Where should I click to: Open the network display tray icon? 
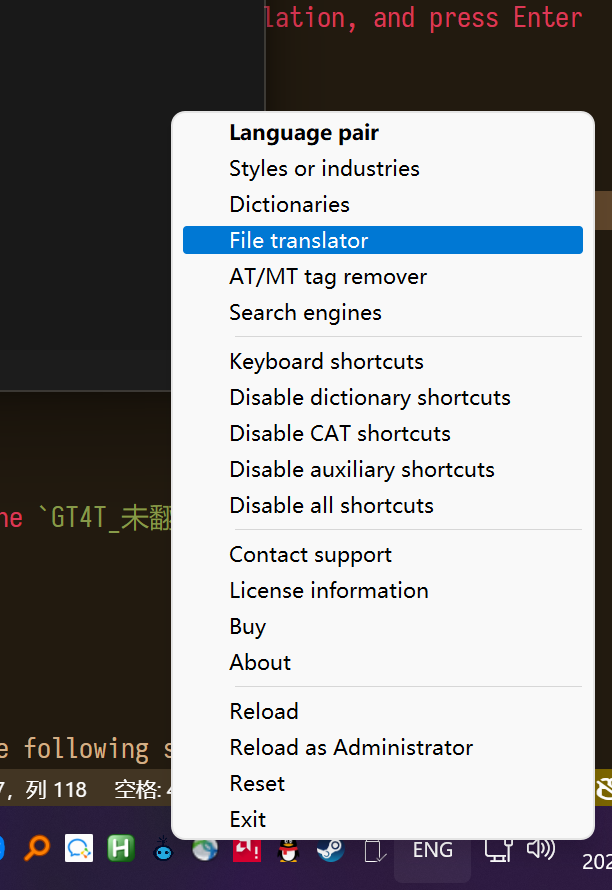[498, 849]
